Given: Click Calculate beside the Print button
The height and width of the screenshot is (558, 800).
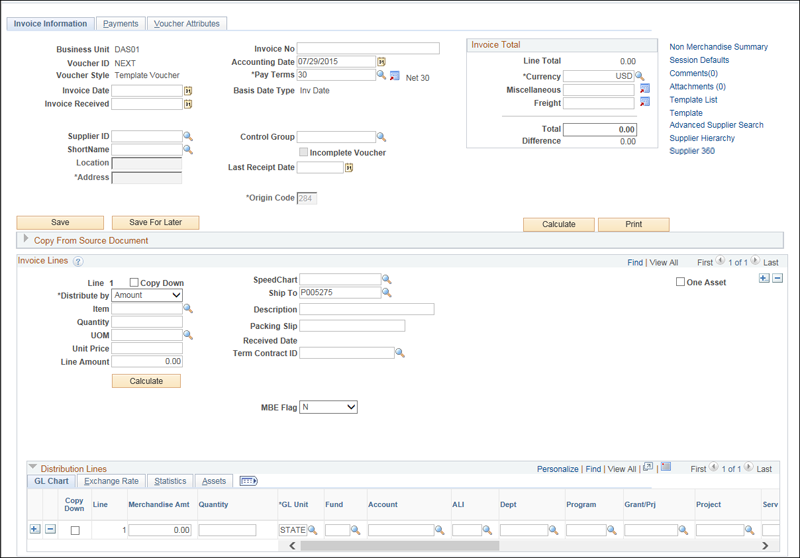Looking at the screenshot, I should pos(559,224).
